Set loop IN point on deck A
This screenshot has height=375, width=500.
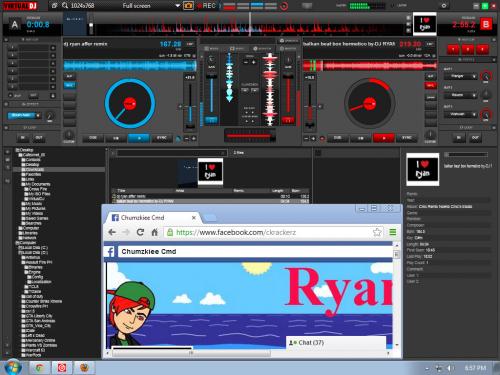23,138
